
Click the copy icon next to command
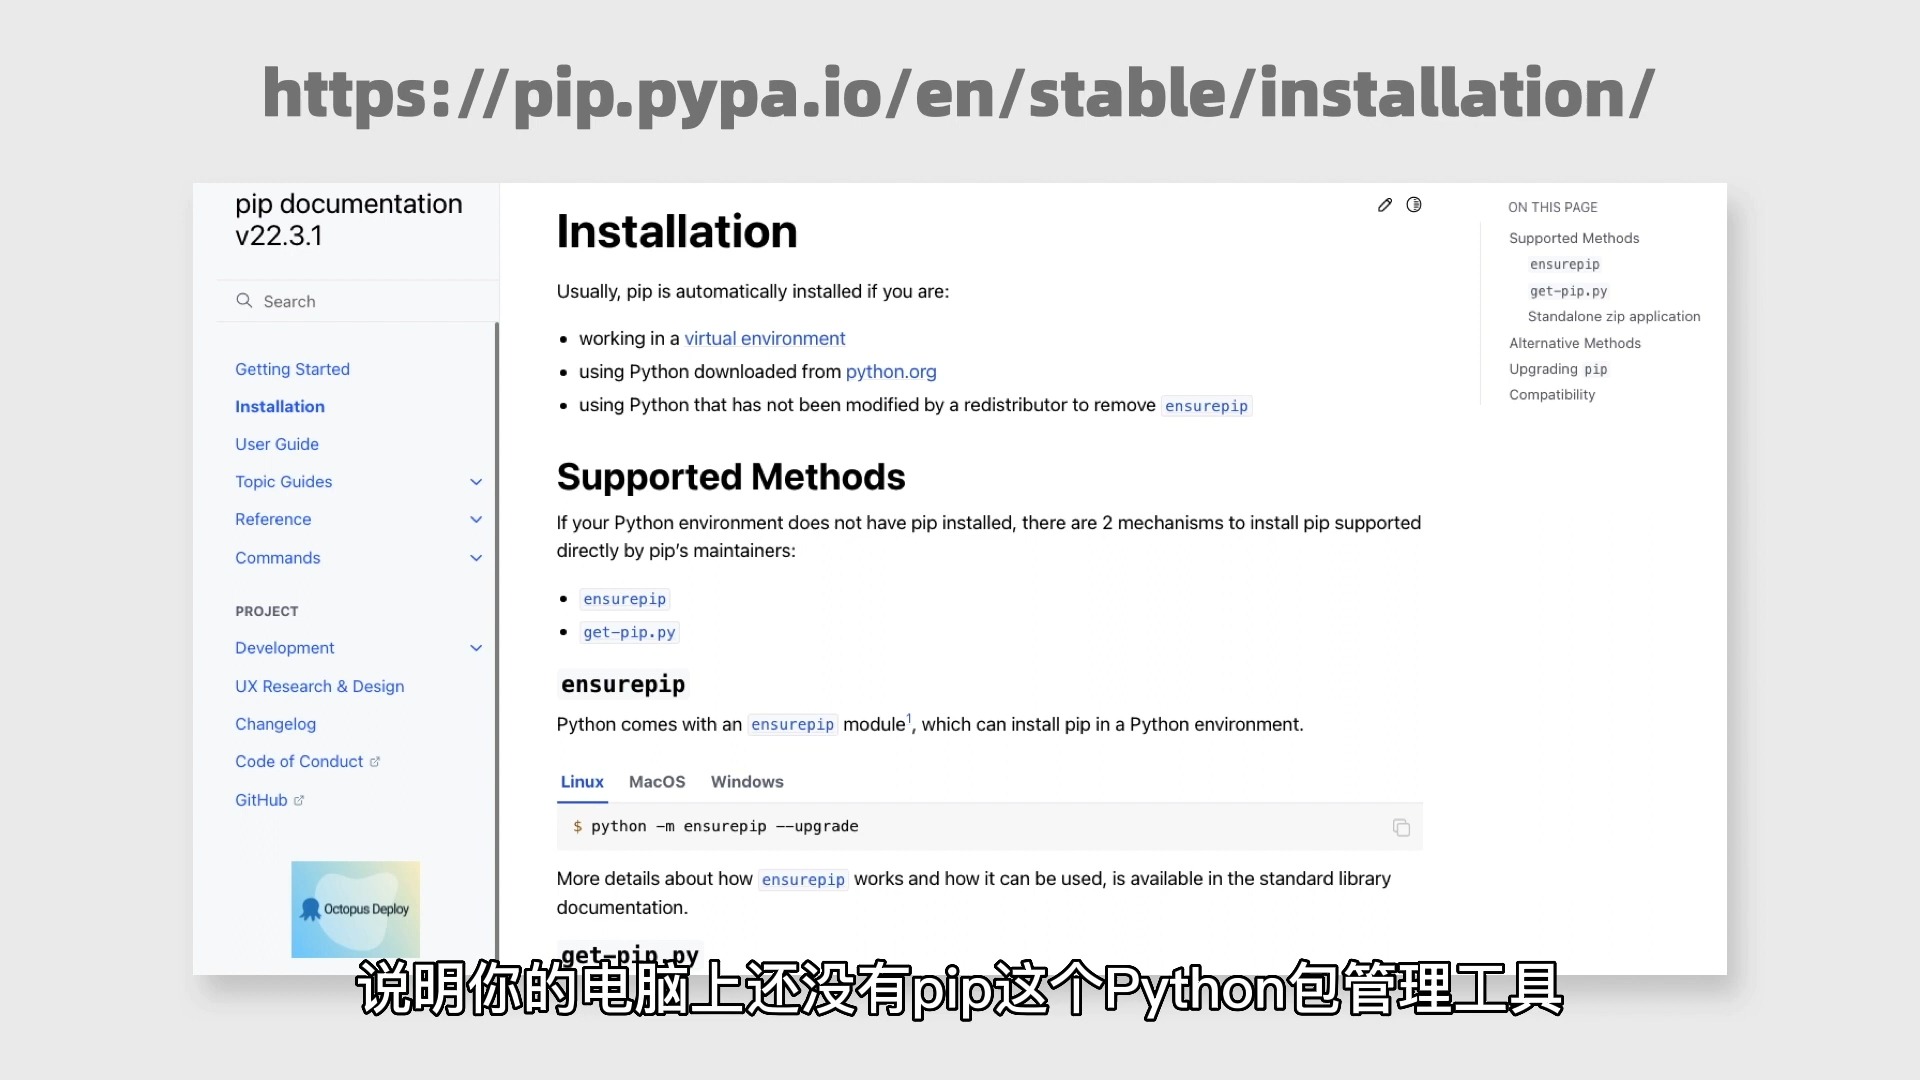point(1400,827)
